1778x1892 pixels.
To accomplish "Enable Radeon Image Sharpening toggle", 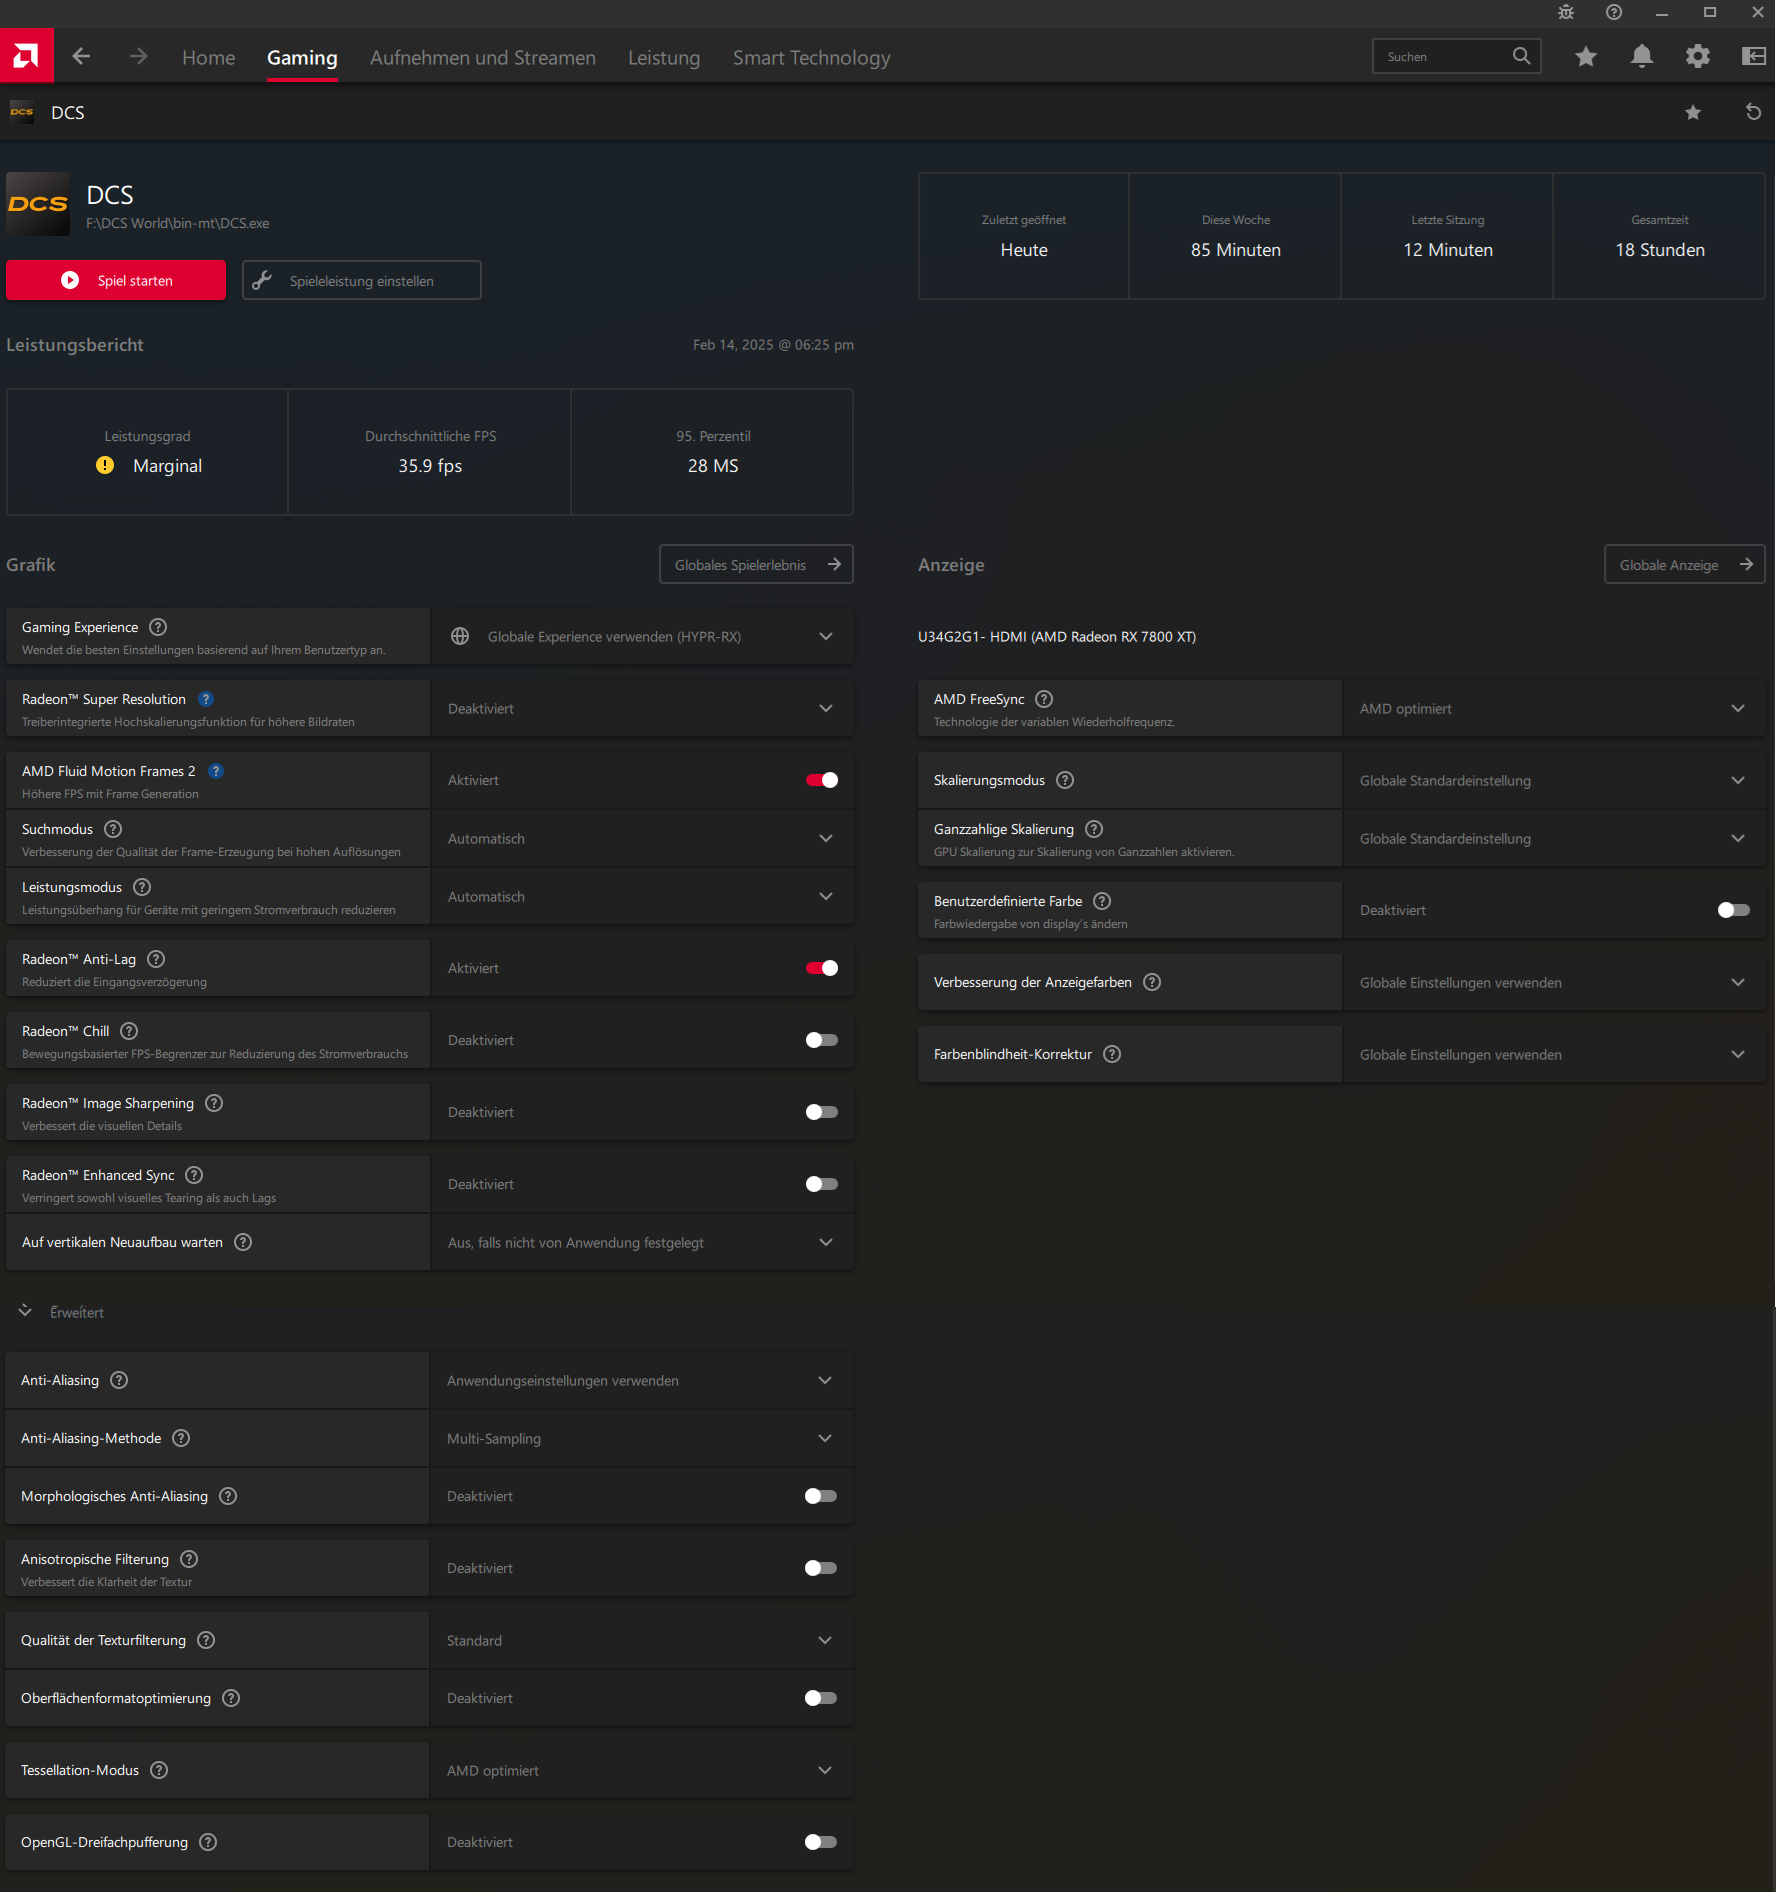I will [x=822, y=1112].
